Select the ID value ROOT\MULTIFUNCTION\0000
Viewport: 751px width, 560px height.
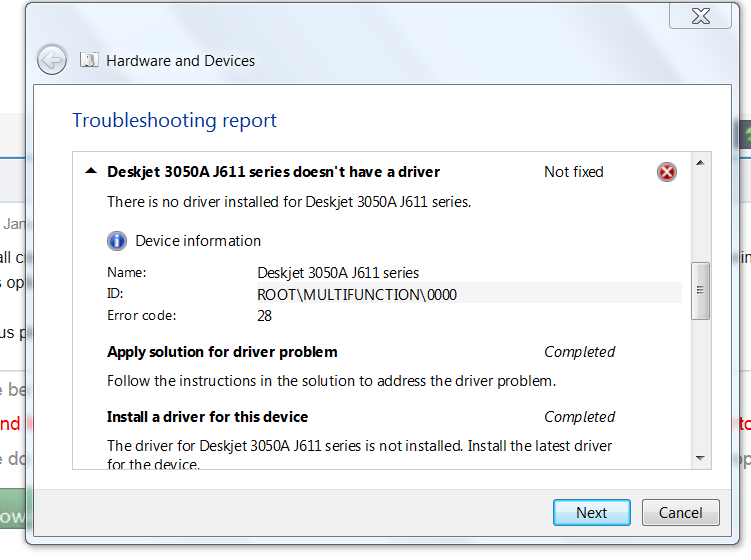[x=357, y=294]
